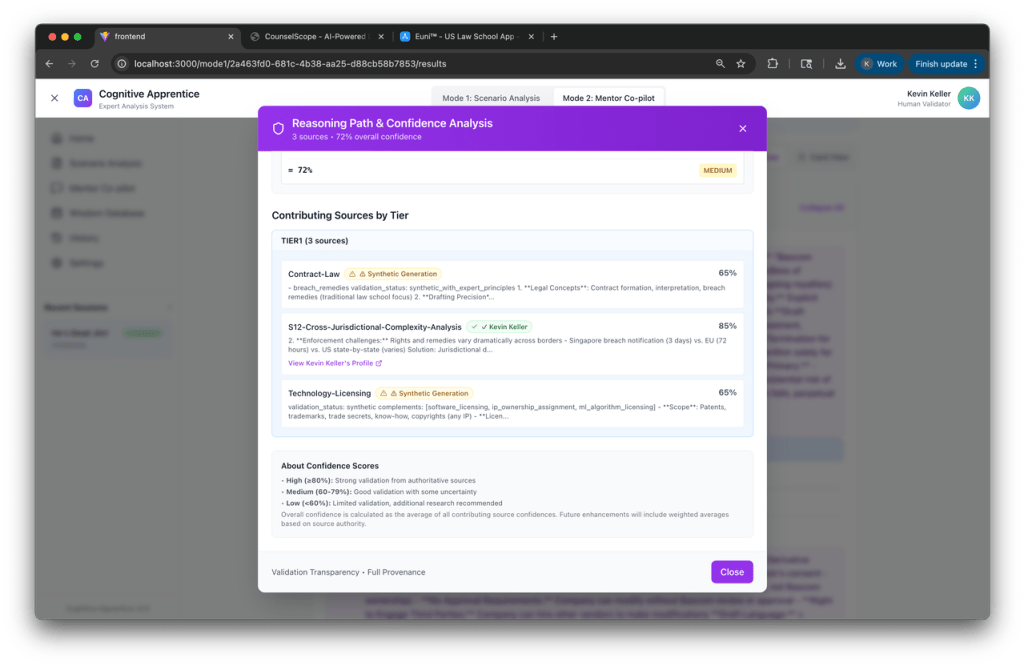This screenshot has height=666, width=1024.
Task: Switch to Euni US Law School tab
Action: [466, 37]
